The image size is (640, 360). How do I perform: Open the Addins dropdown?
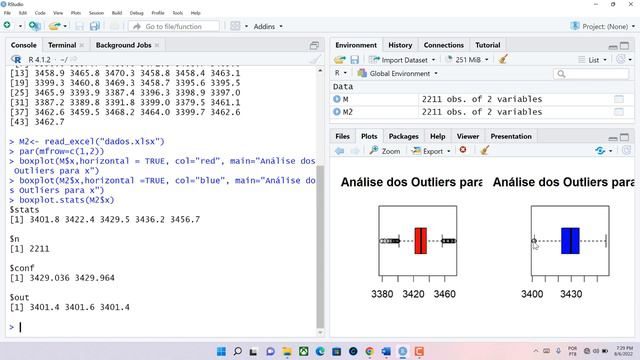pyautogui.click(x=268, y=27)
